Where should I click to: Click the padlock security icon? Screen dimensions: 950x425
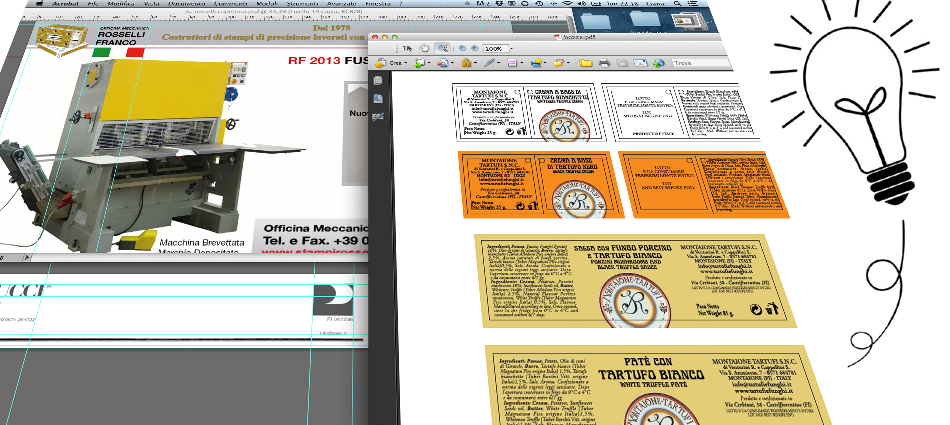pos(466,62)
